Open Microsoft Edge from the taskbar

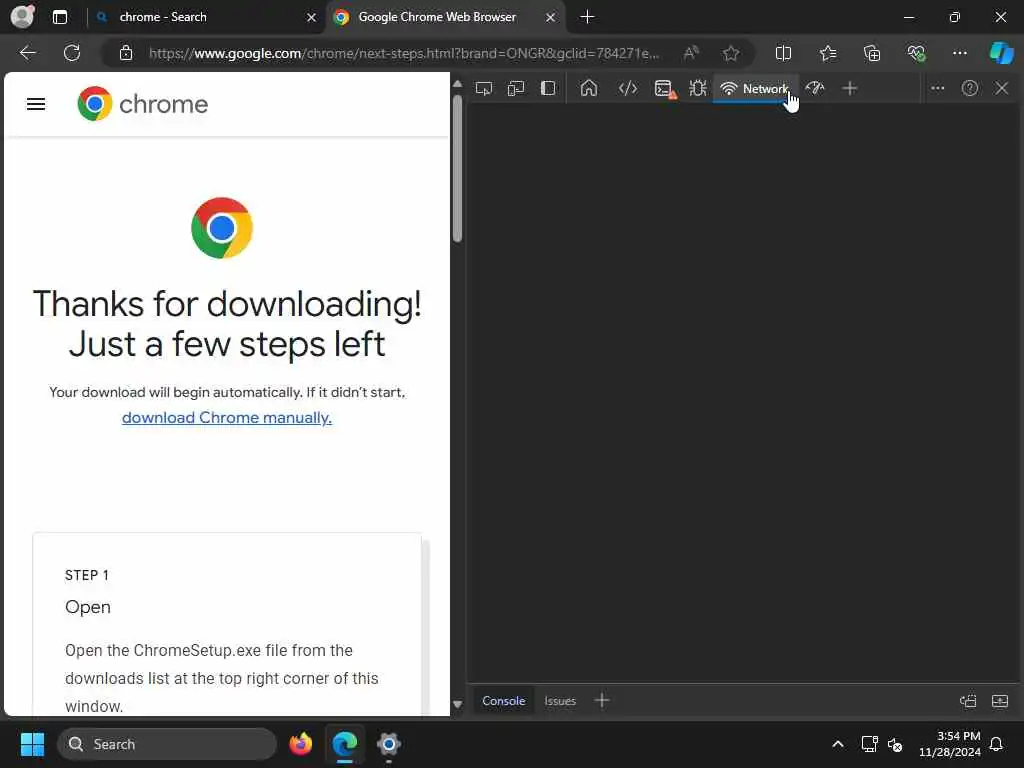[x=345, y=744]
